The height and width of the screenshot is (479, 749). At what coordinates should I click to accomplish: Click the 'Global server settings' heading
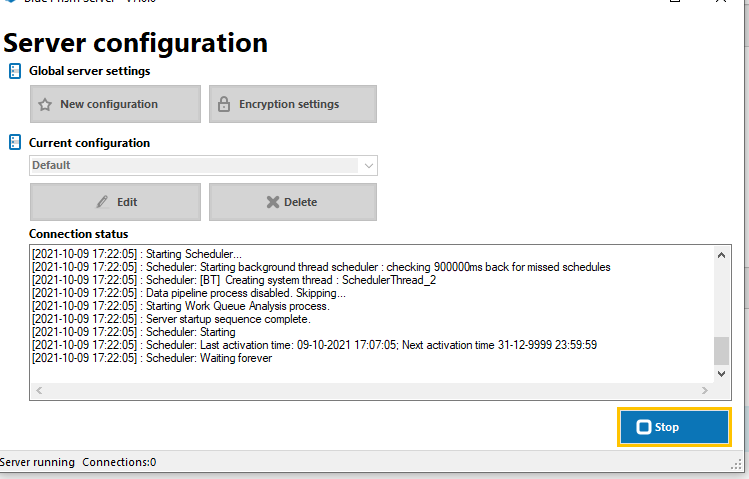tap(89, 71)
